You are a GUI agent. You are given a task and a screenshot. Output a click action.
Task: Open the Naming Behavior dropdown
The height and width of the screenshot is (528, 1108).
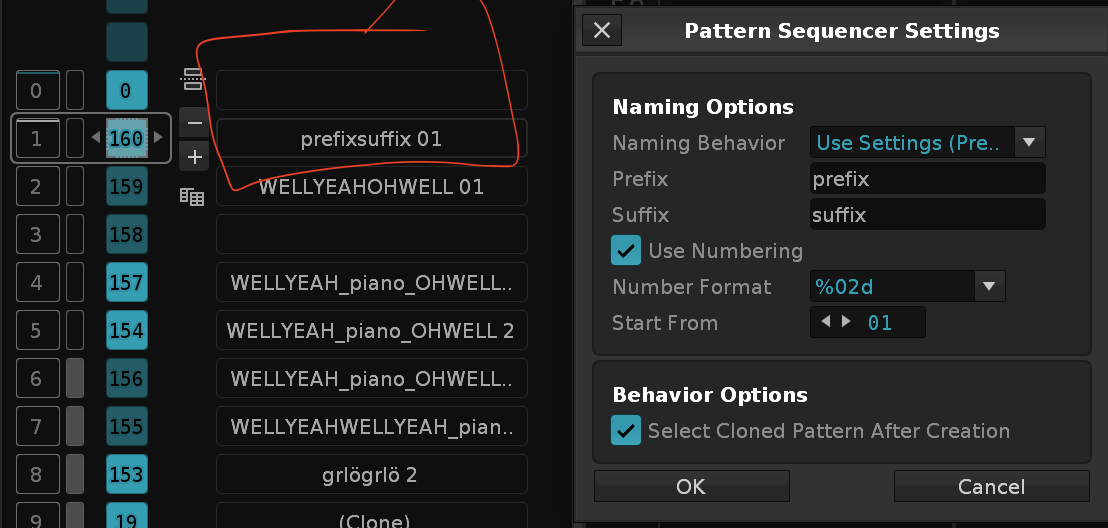tap(927, 143)
